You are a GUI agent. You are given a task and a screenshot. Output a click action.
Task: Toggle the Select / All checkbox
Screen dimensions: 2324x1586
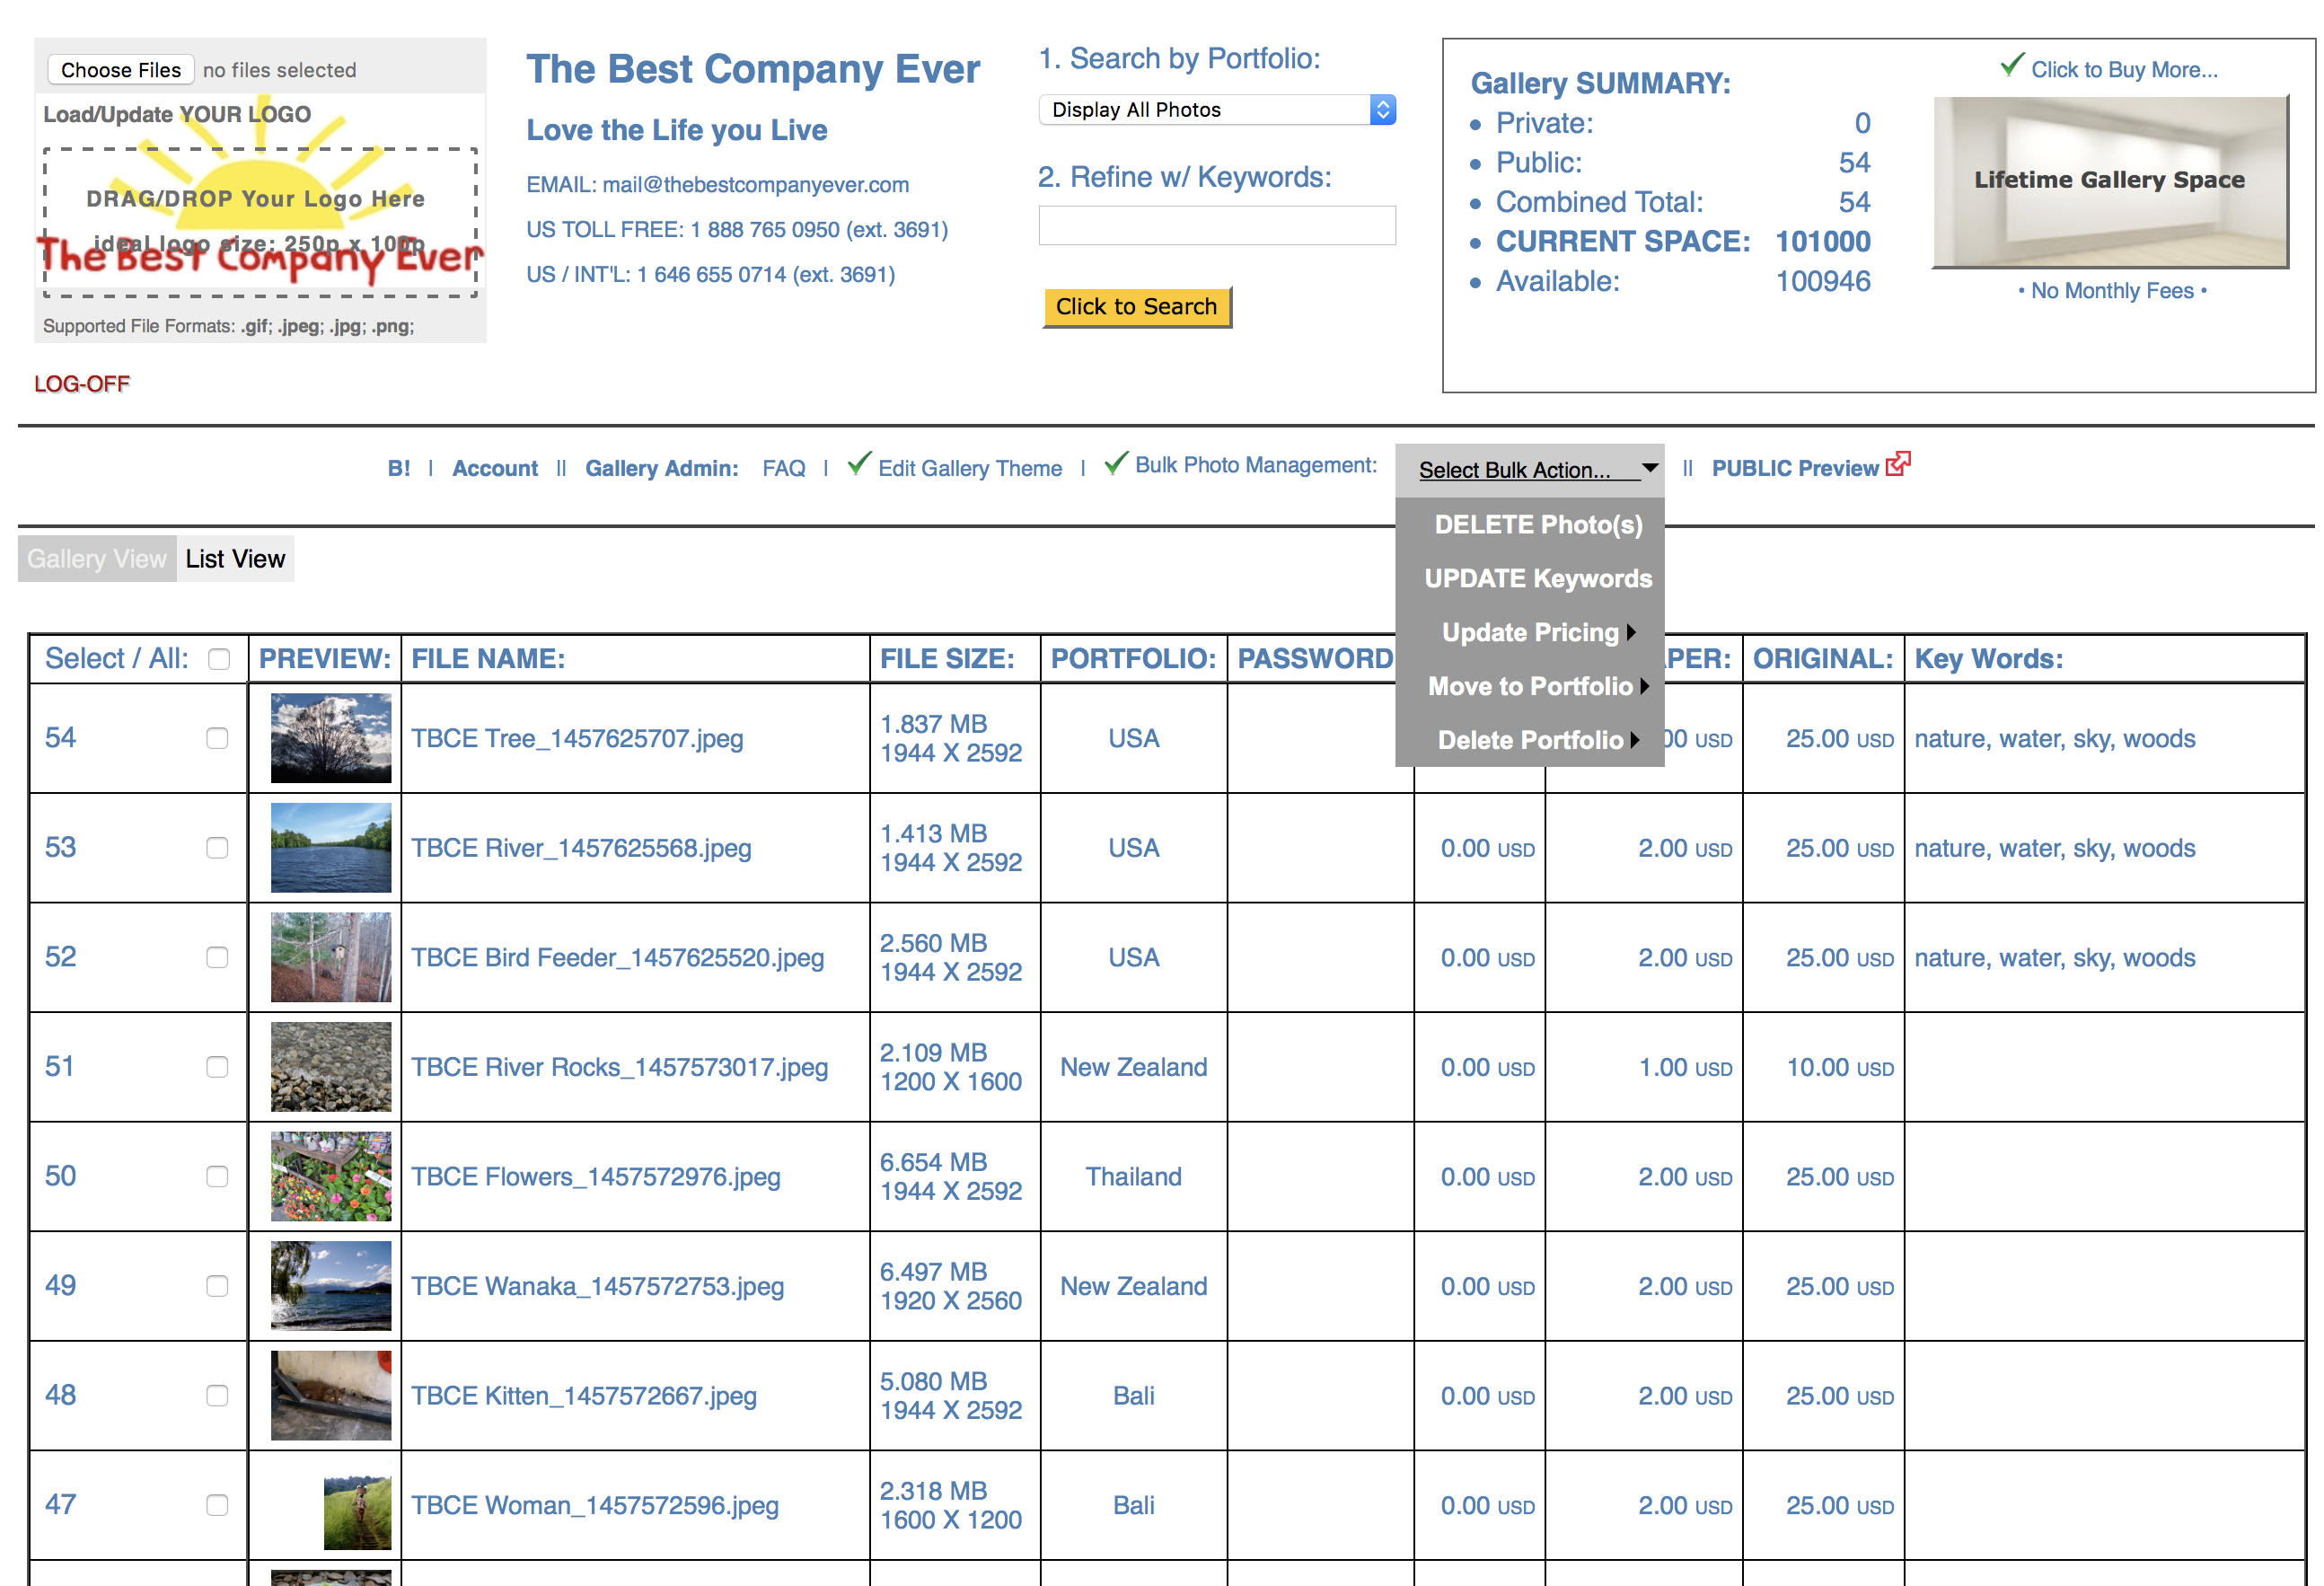coord(219,659)
